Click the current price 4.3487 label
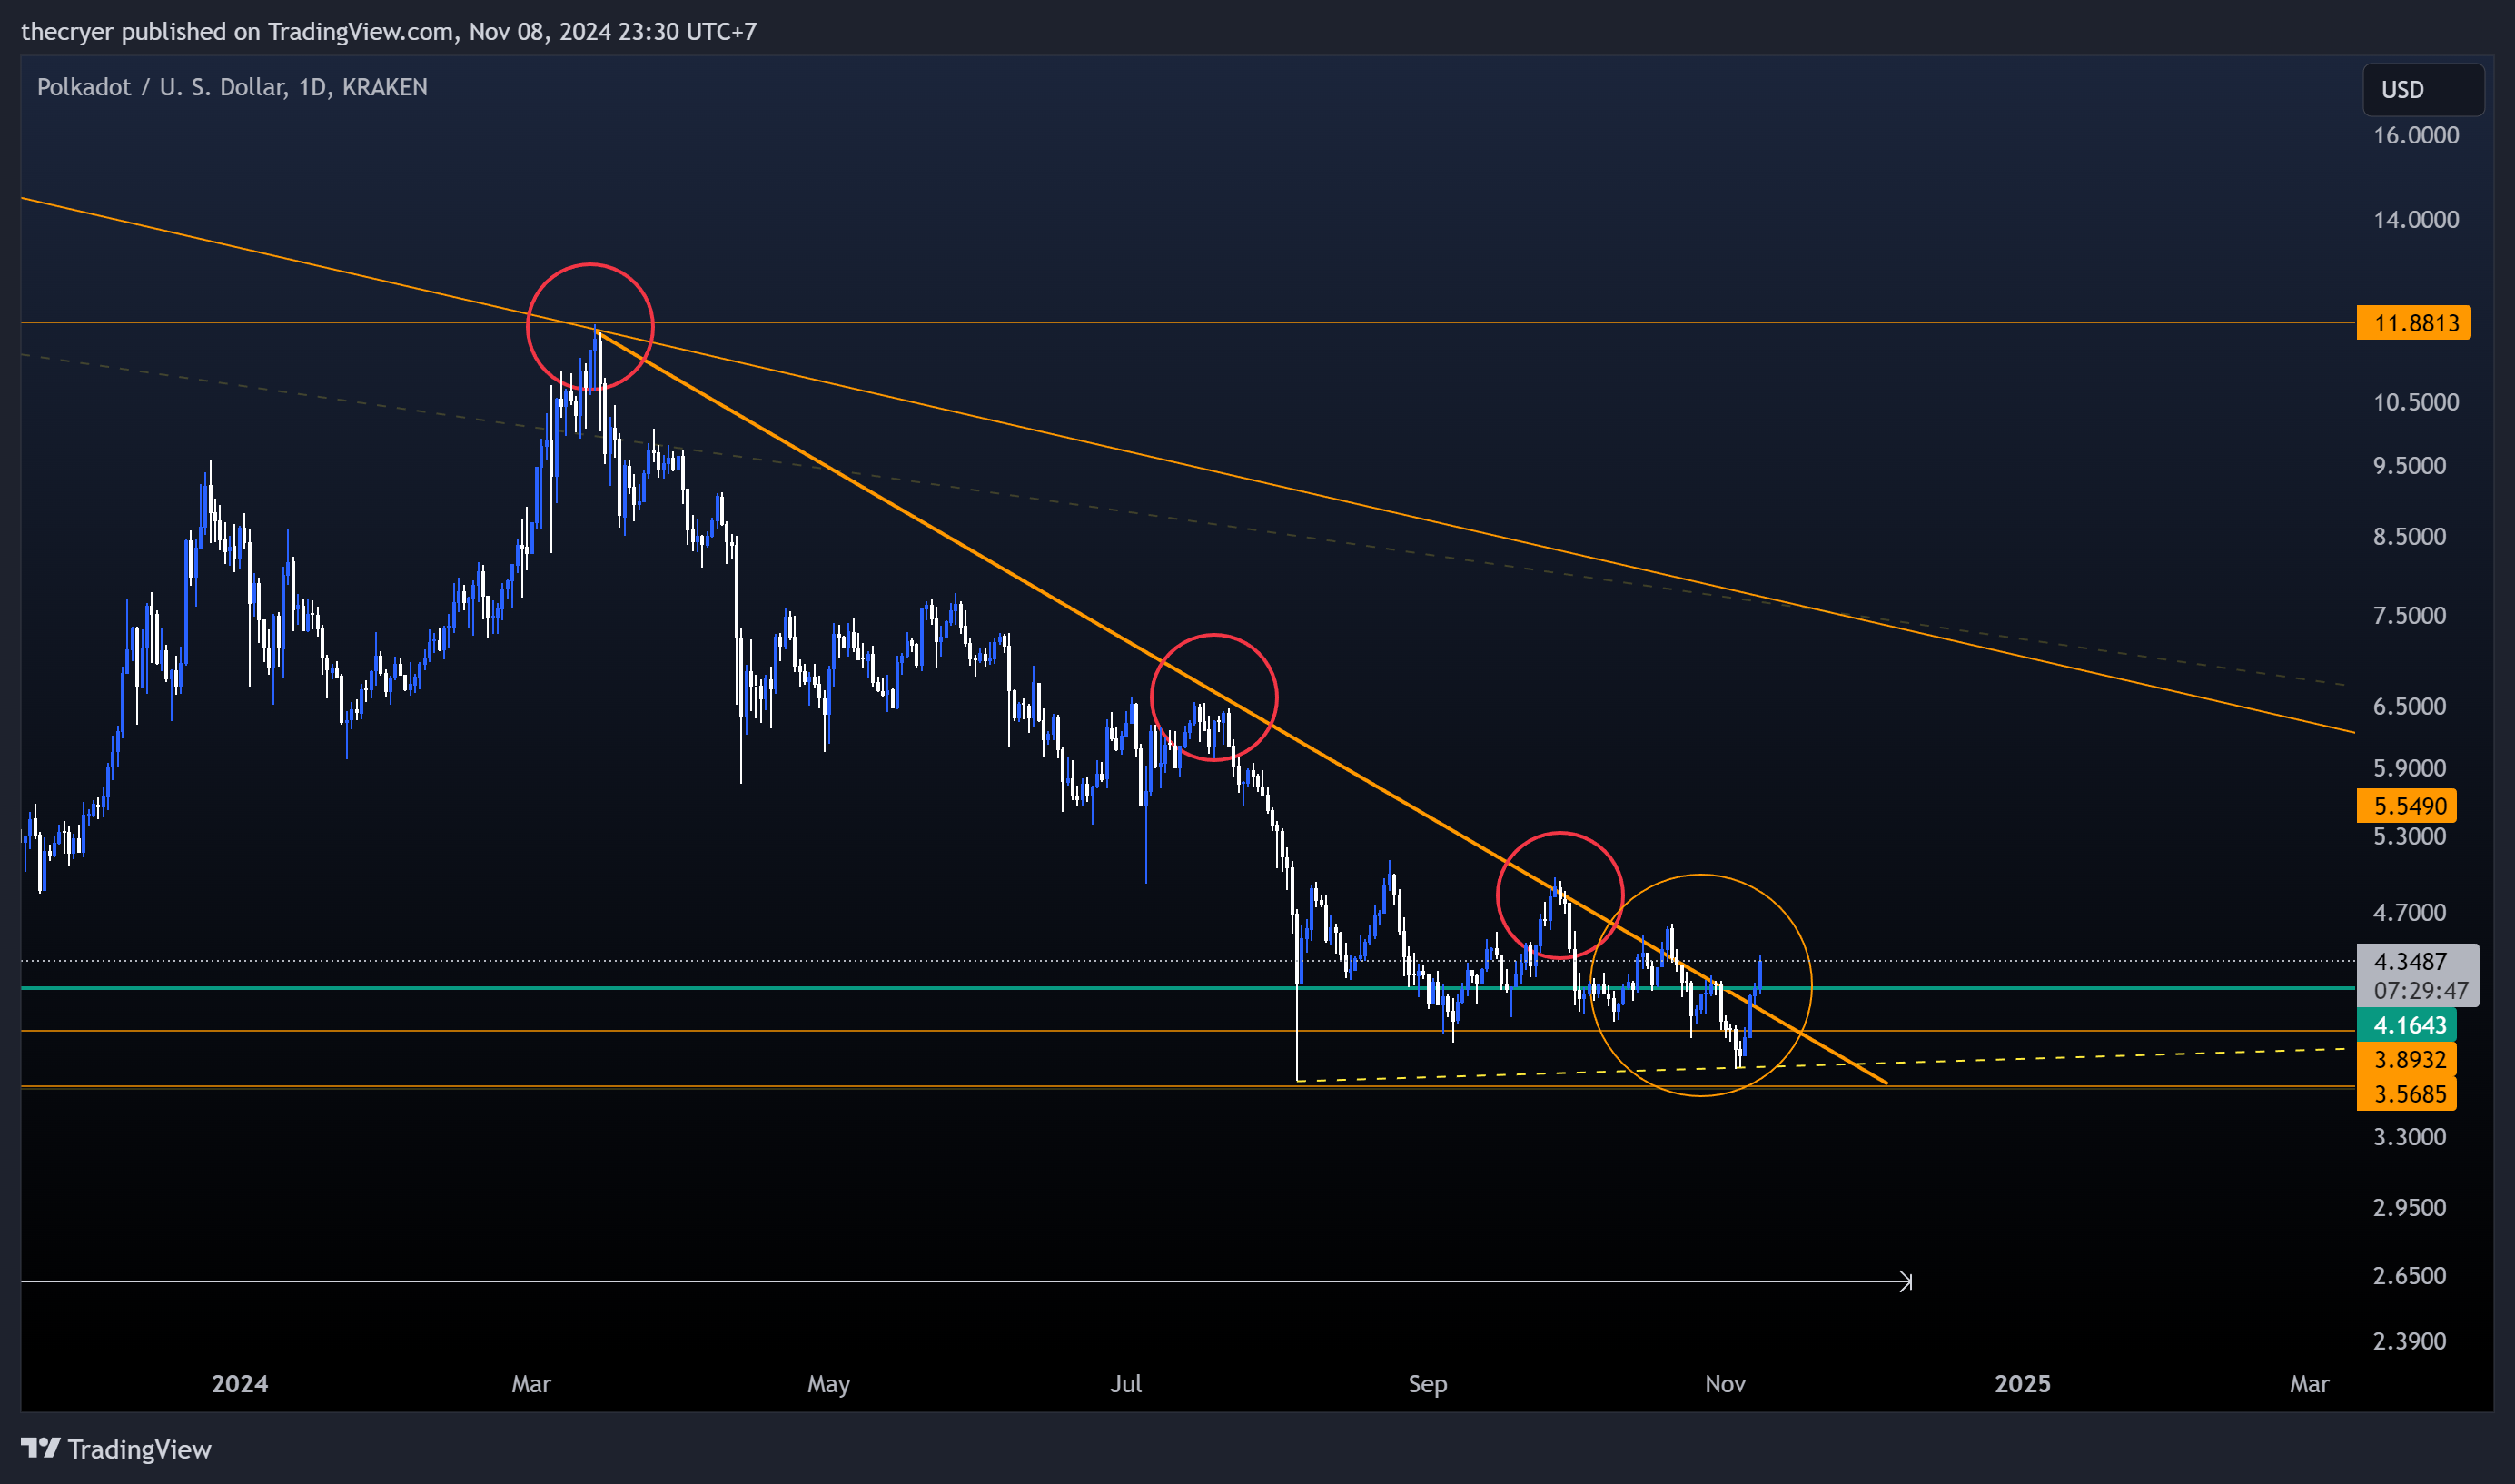 (x=2410, y=961)
